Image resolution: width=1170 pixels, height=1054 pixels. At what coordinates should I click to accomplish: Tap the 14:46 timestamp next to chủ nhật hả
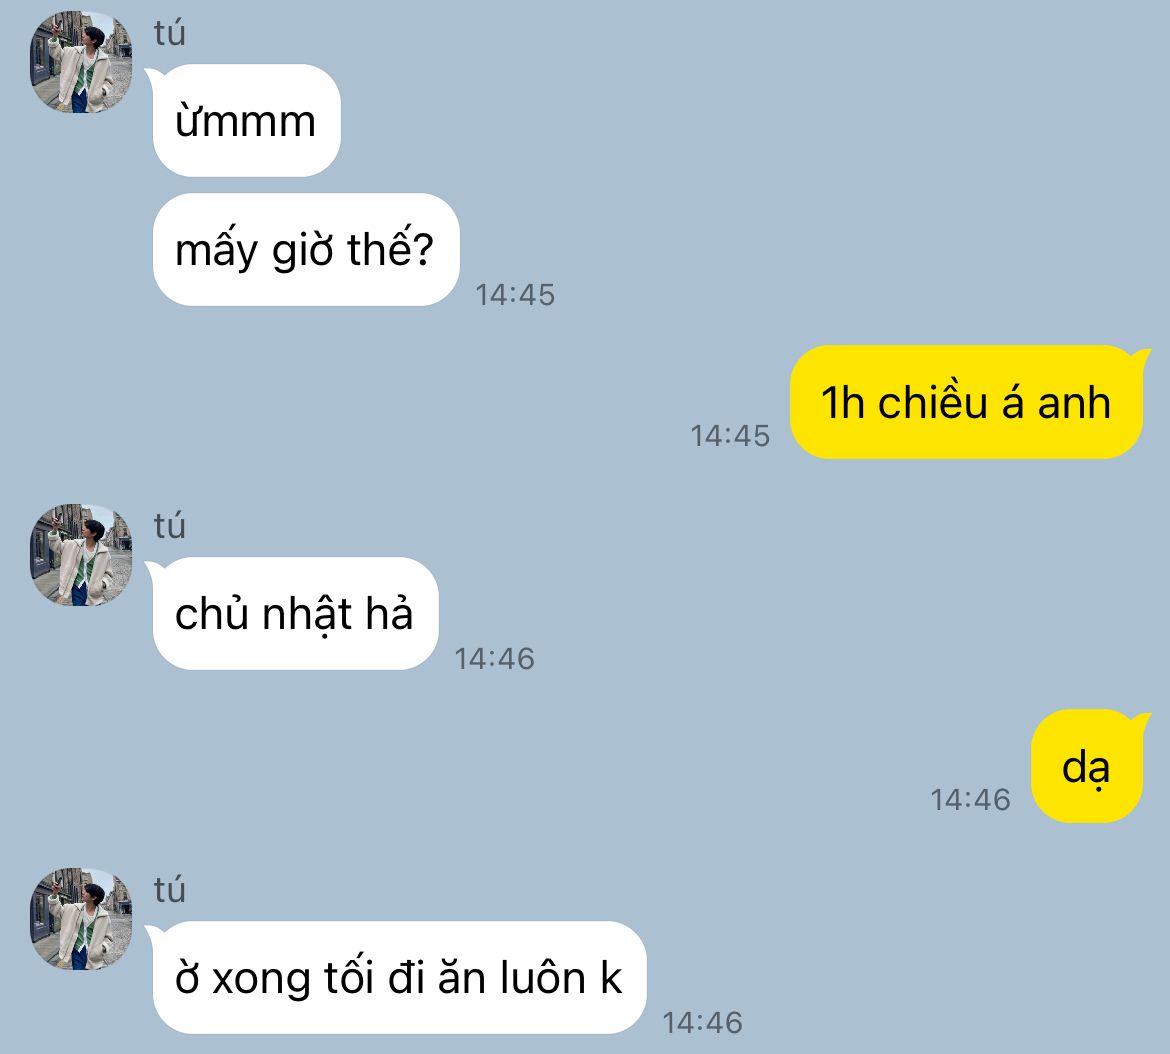495,659
